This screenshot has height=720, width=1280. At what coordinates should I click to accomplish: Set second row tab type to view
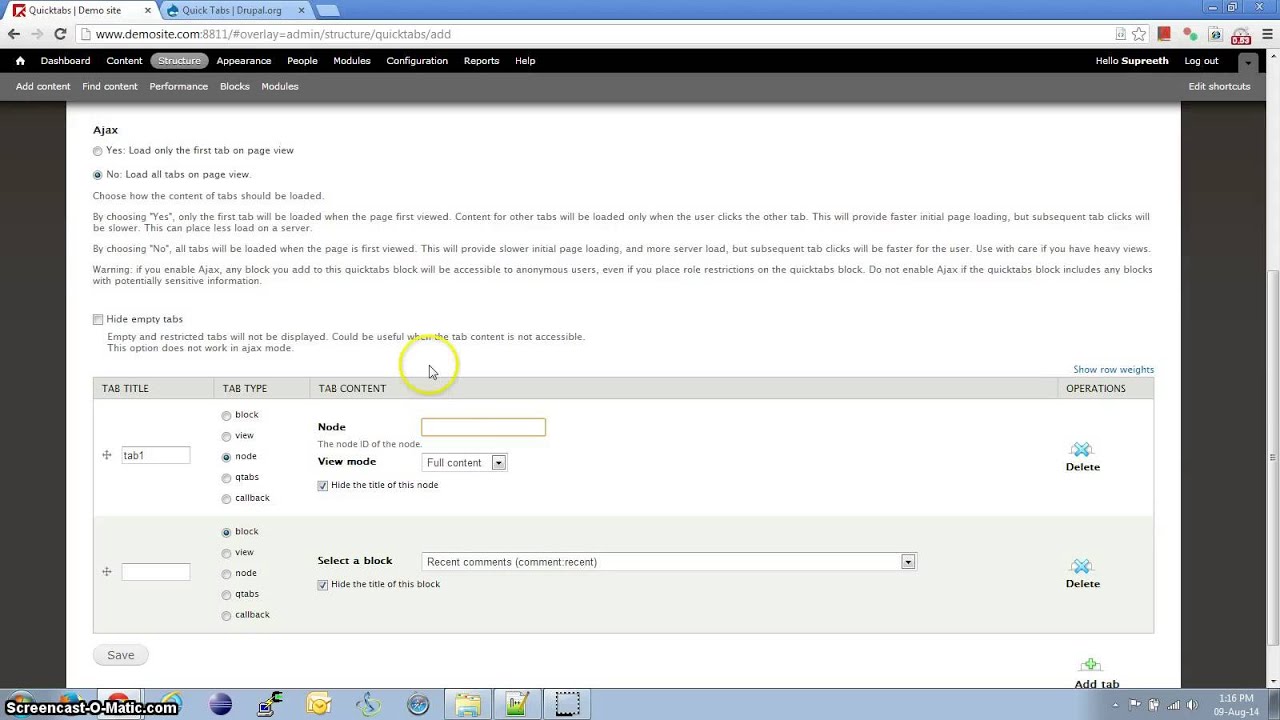click(227, 554)
